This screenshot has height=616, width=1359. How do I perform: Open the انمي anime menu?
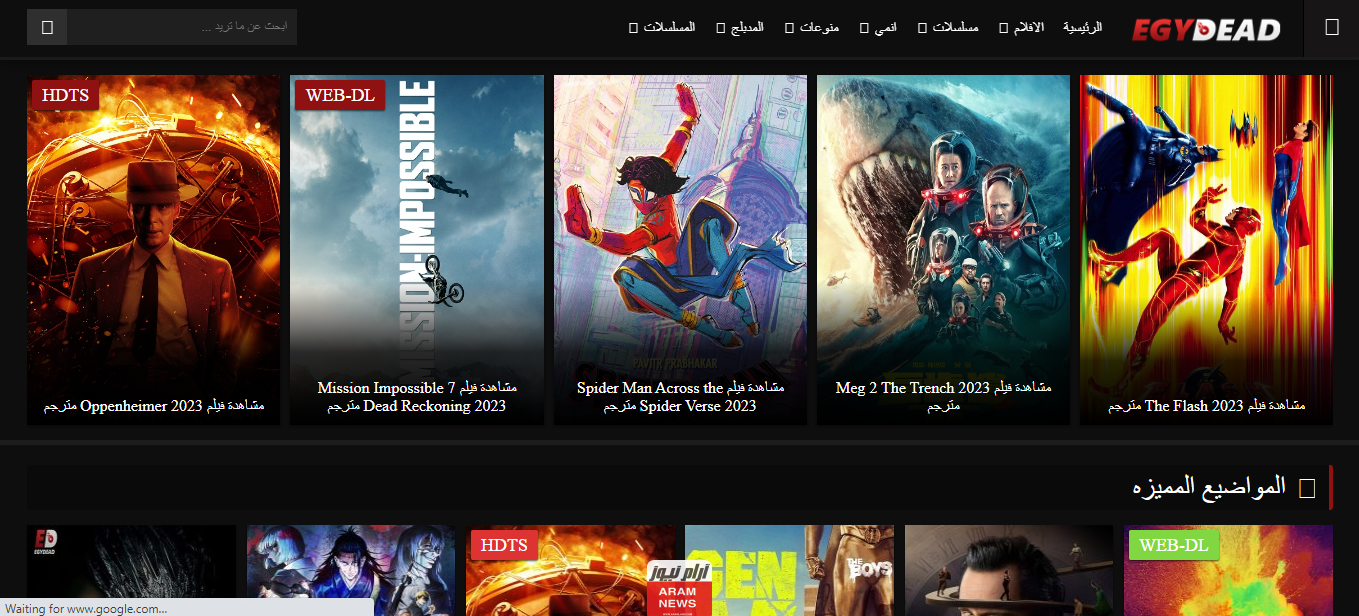(886, 27)
